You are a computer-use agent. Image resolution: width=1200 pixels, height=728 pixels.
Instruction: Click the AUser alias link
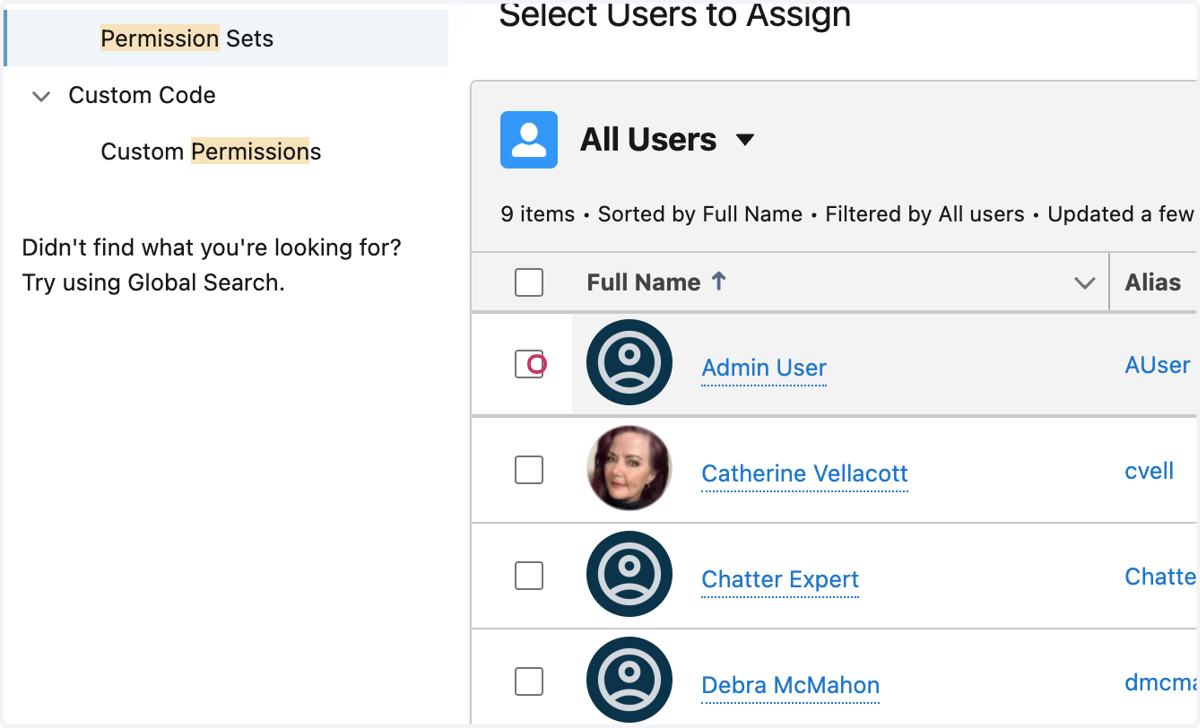[1158, 365]
